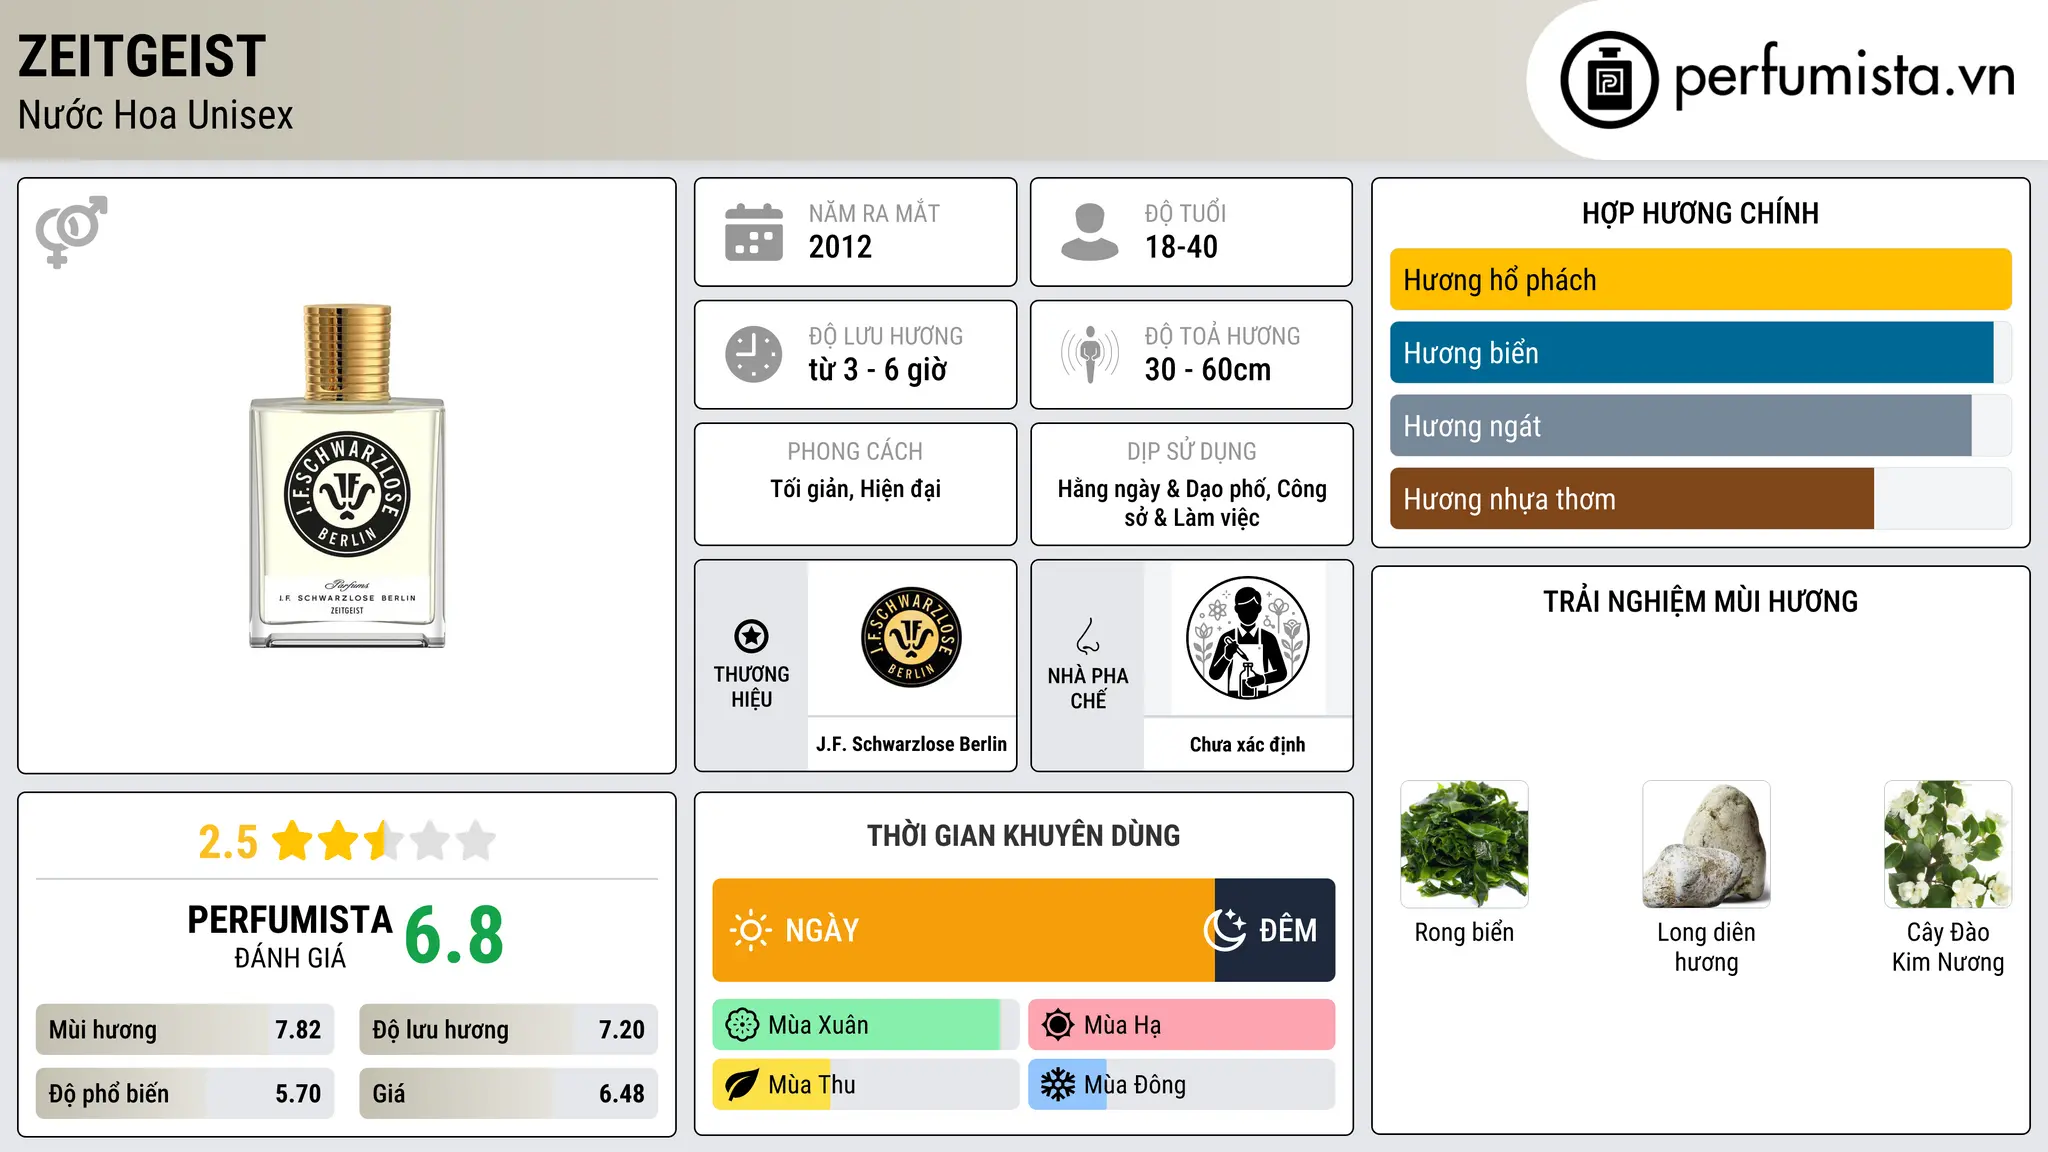This screenshot has height=1152, width=2048.
Task: Click the NHÀ PHA CHẾ label
Action: coord(1088,688)
